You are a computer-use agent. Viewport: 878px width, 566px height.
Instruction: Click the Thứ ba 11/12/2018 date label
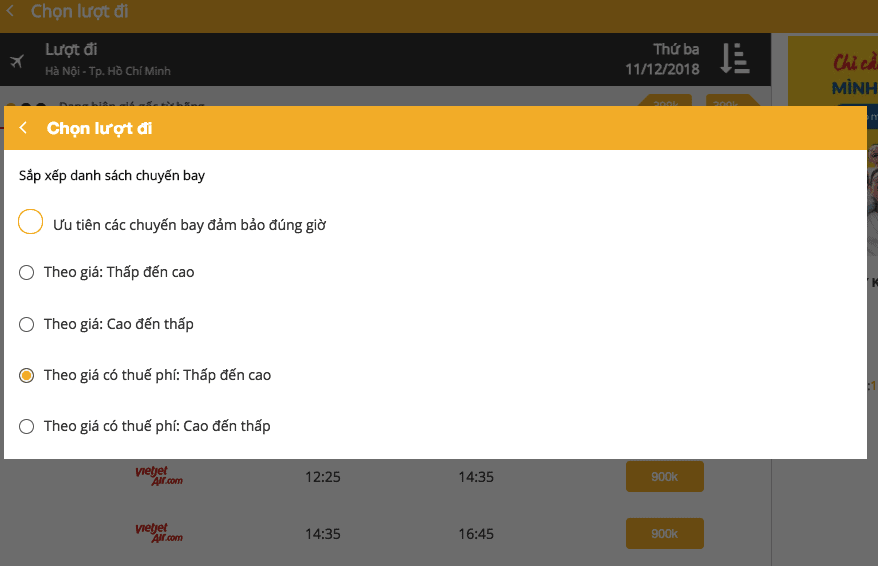662,59
